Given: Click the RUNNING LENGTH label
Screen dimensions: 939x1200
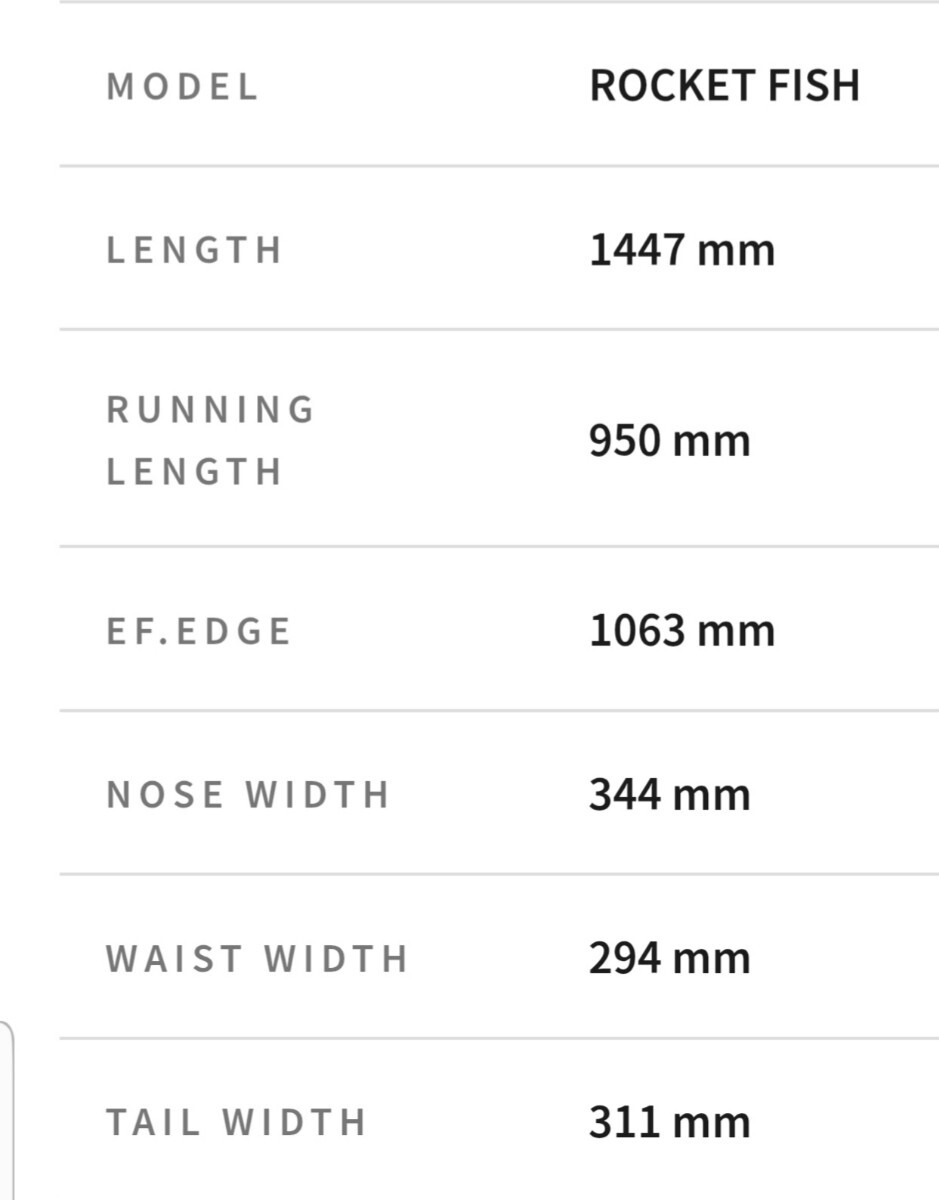Looking at the screenshot, I should pos(210,440).
